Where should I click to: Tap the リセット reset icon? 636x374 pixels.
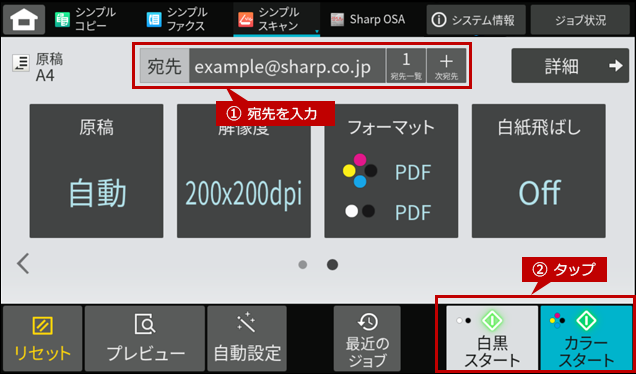click(42, 339)
